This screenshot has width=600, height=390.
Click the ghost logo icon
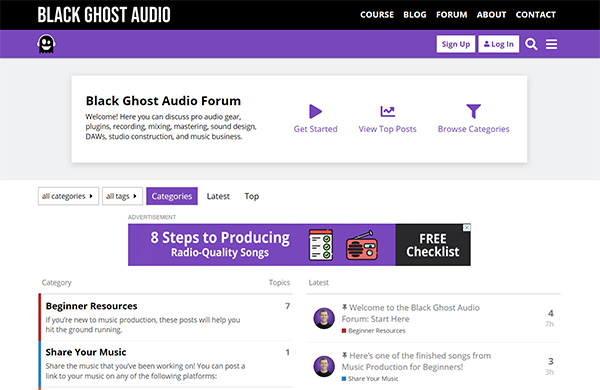[x=46, y=44]
